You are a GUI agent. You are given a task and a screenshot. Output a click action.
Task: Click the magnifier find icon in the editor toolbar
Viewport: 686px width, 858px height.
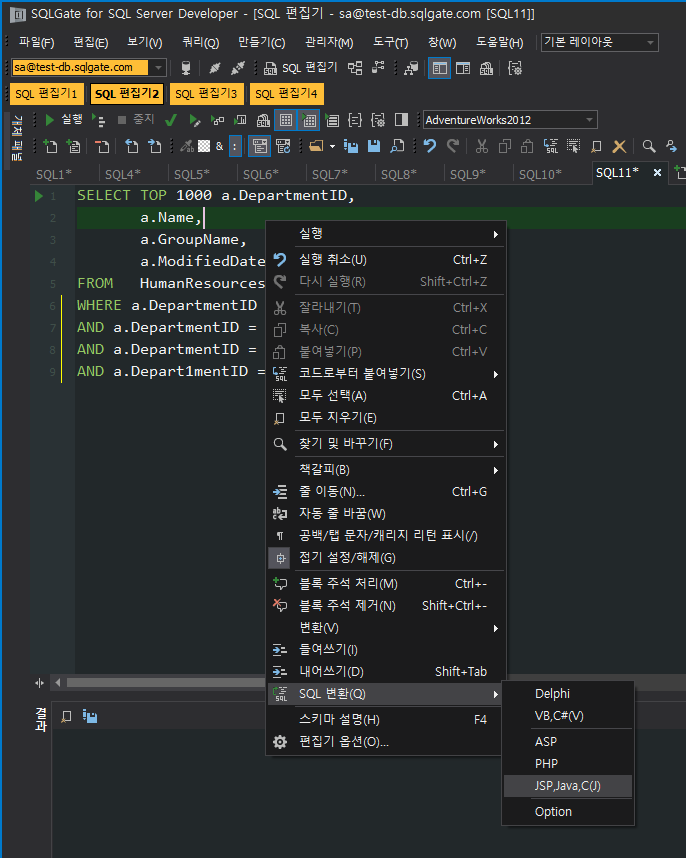(649, 146)
